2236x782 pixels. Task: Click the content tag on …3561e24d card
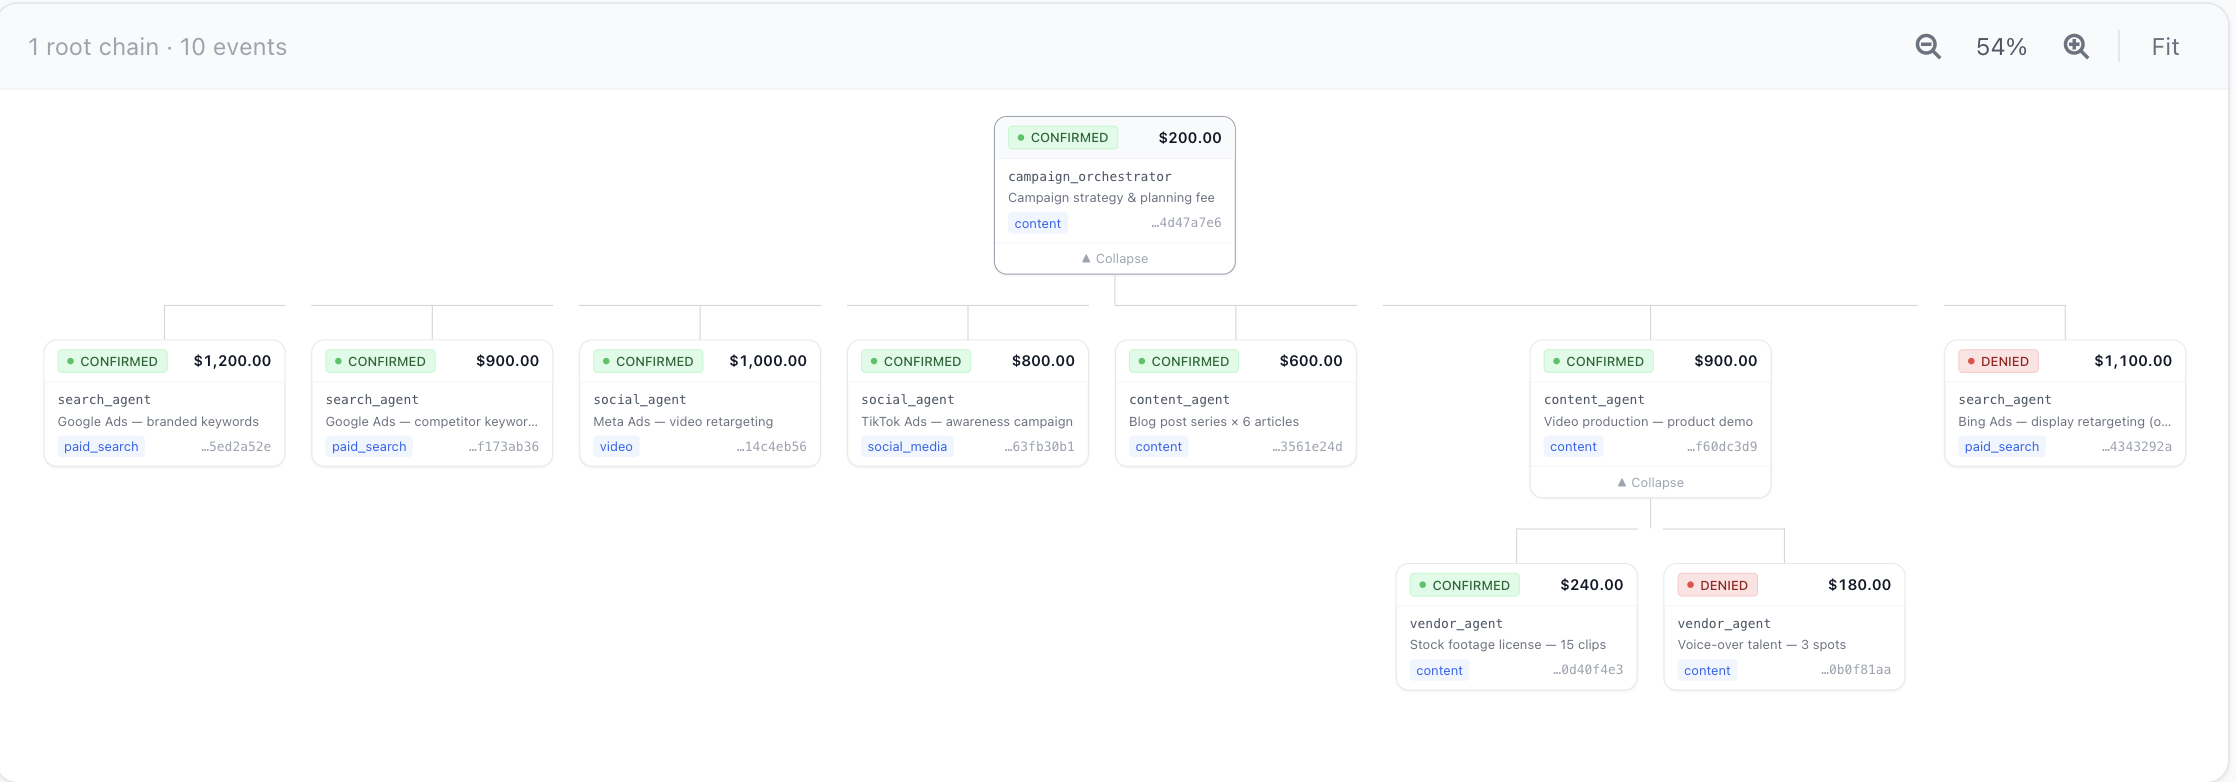click(x=1158, y=447)
